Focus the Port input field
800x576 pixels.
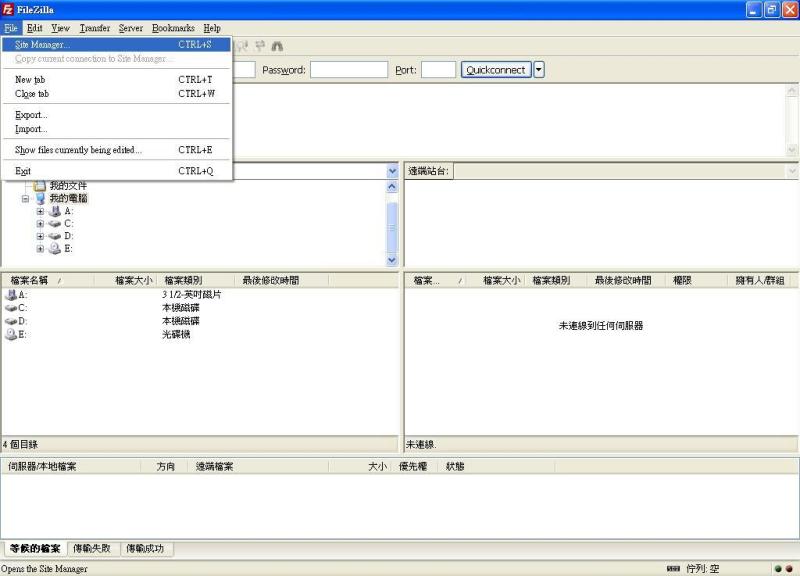438,69
